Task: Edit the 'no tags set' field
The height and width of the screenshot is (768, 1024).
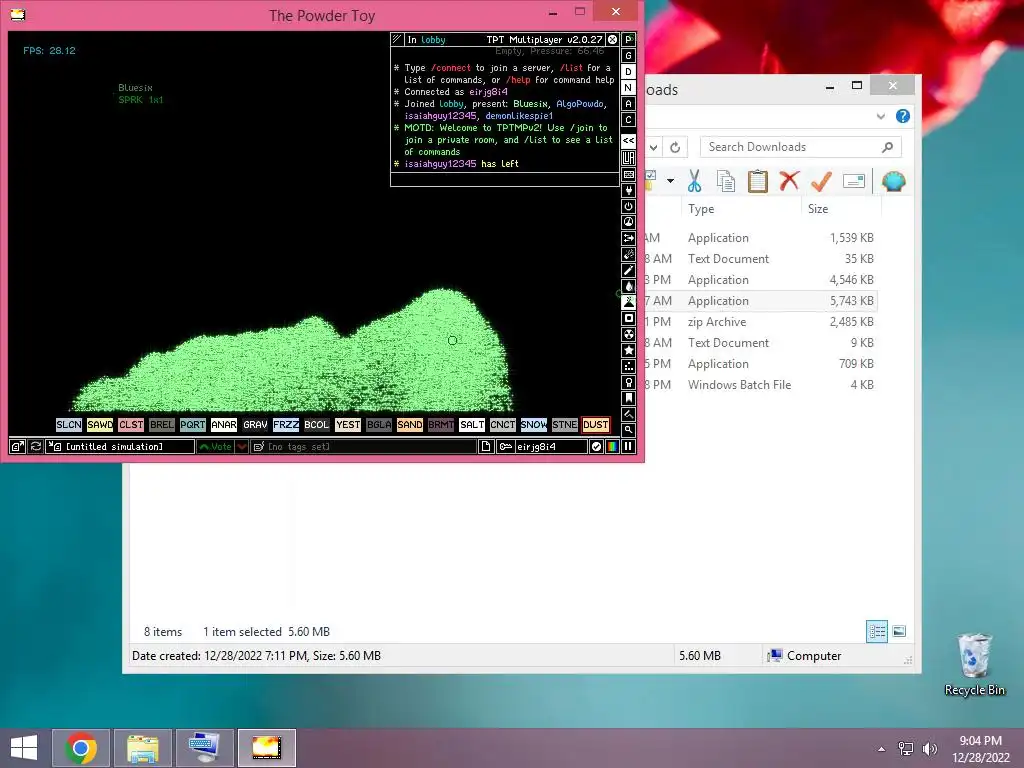Action: (364, 447)
